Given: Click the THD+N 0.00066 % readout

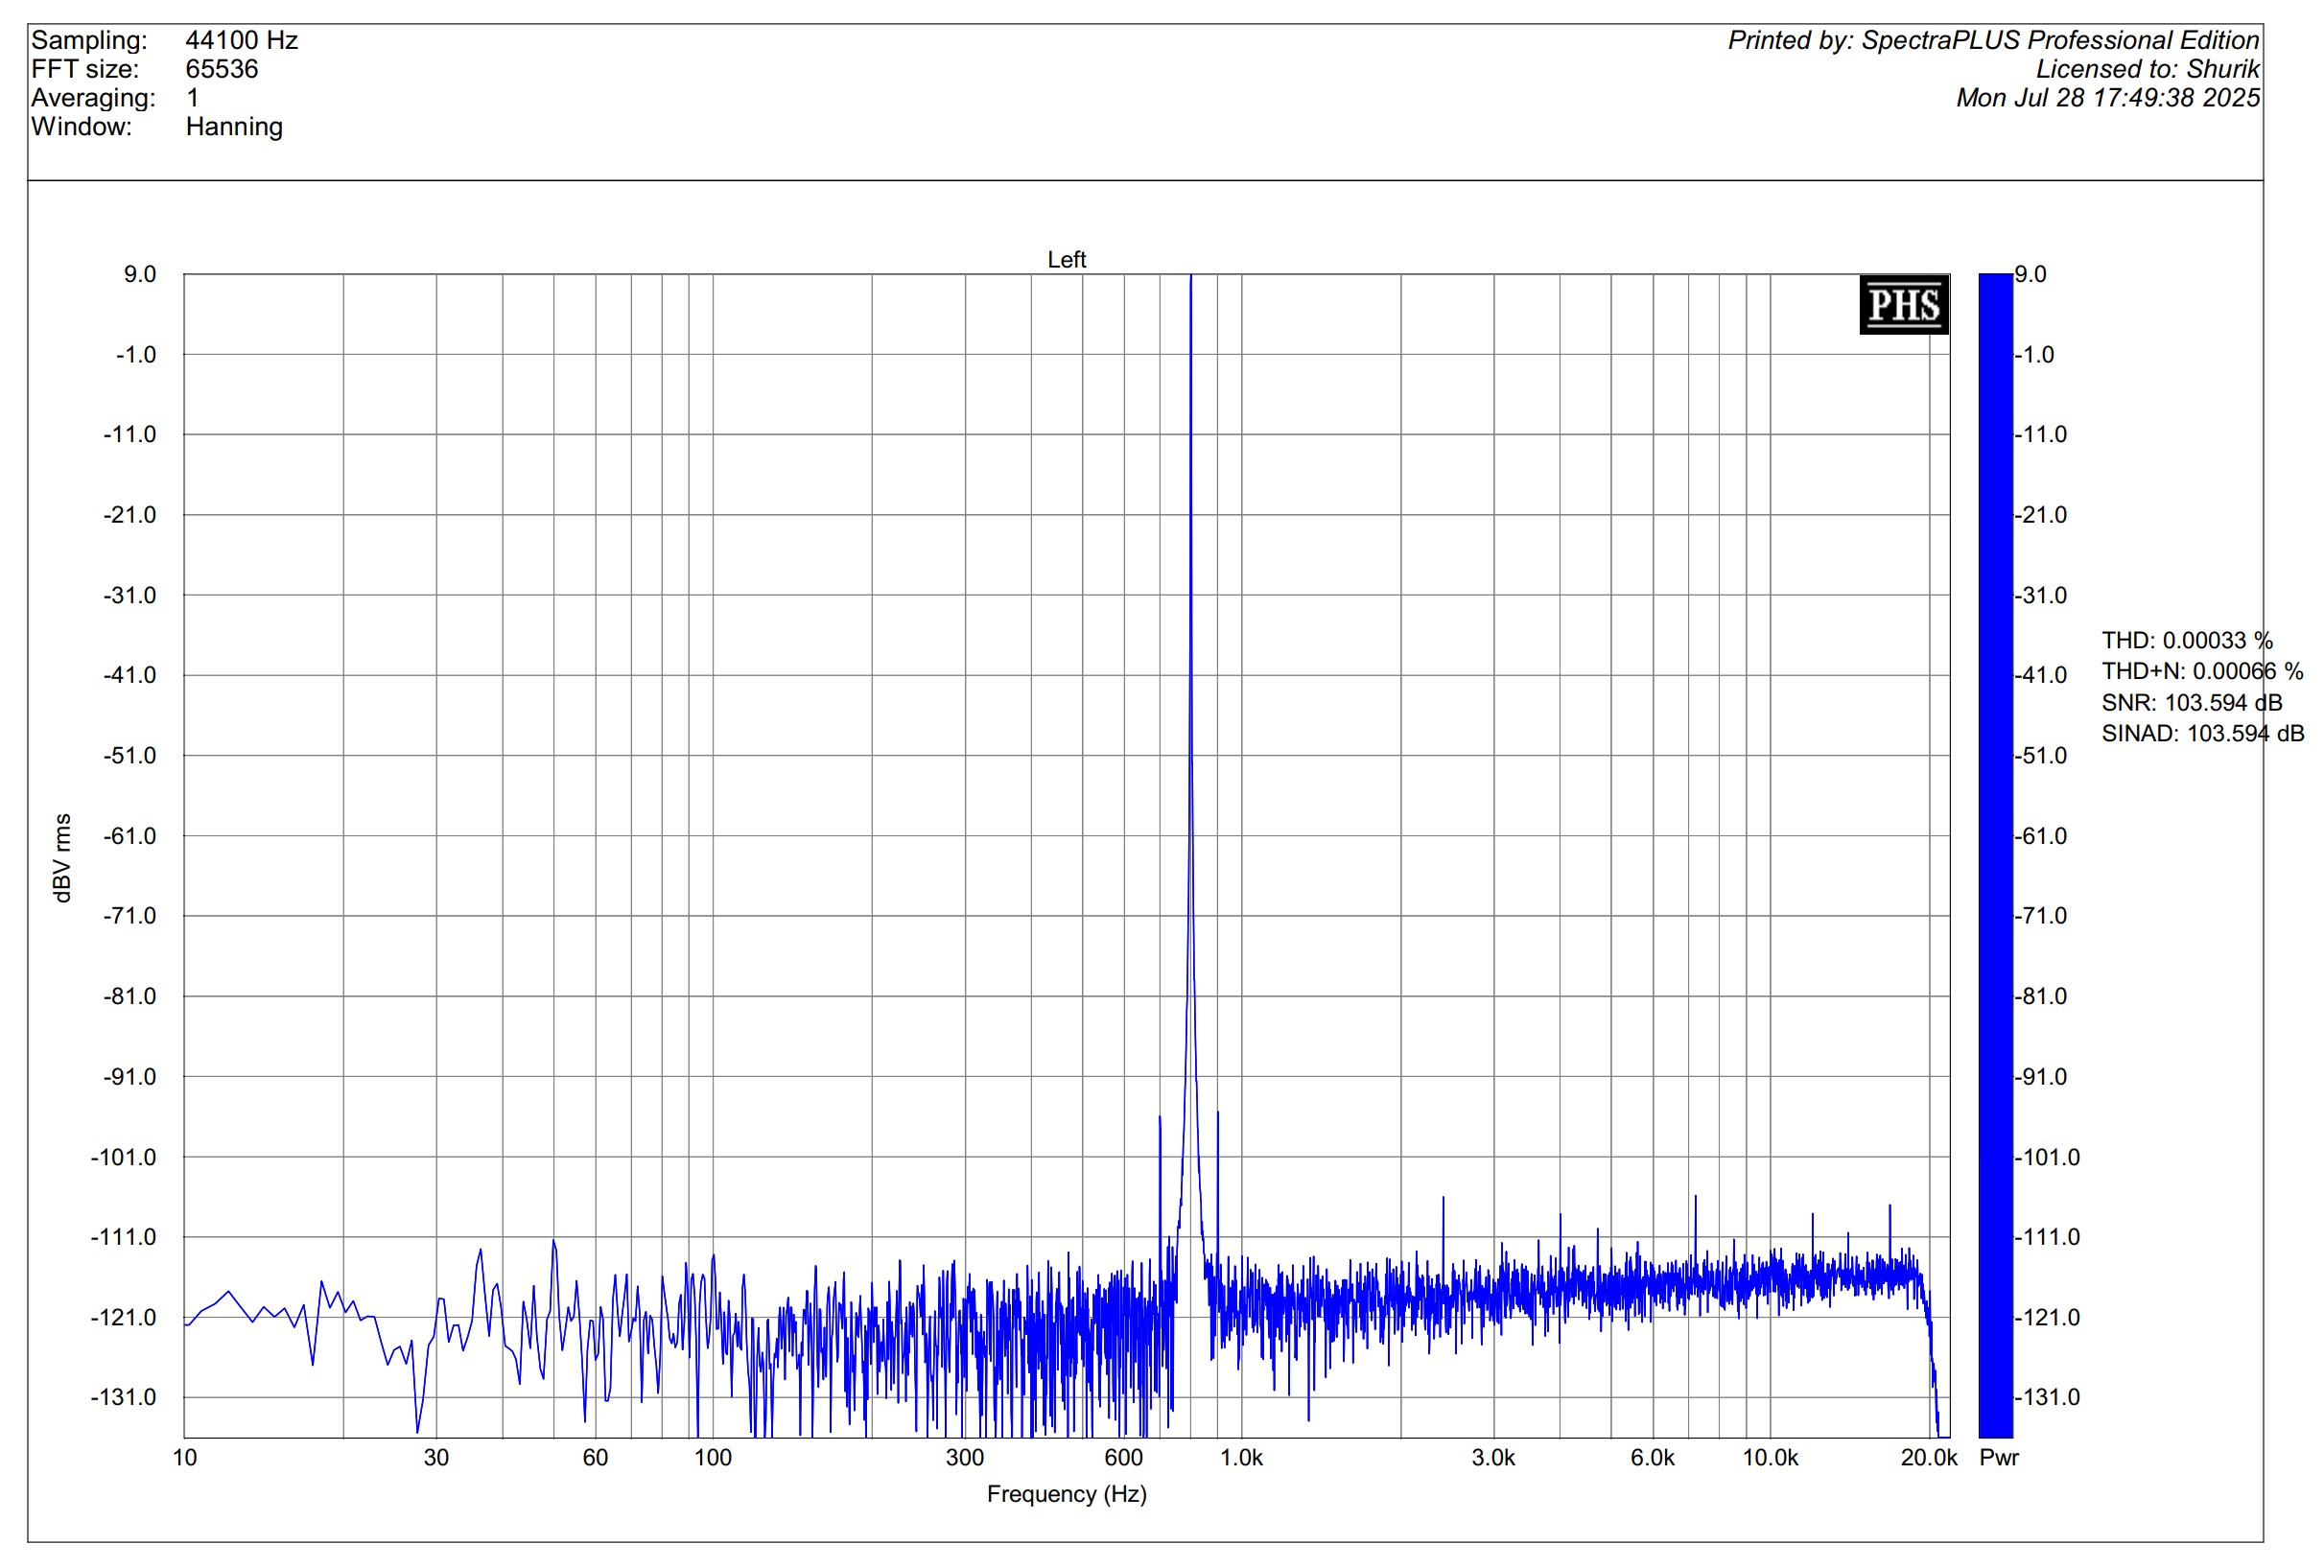Looking at the screenshot, I should [2201, 671].
